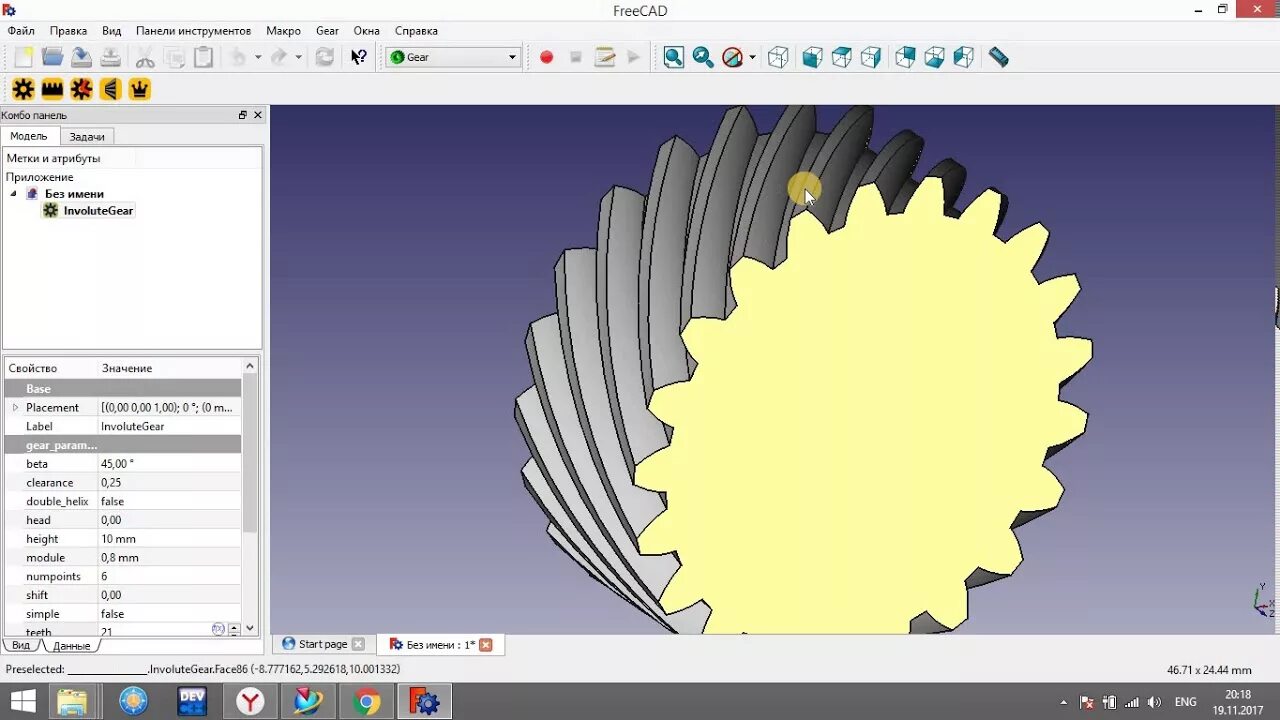Switch to the Вид property tab
This screenshot has width=1280, height=720.
(20, 645)
